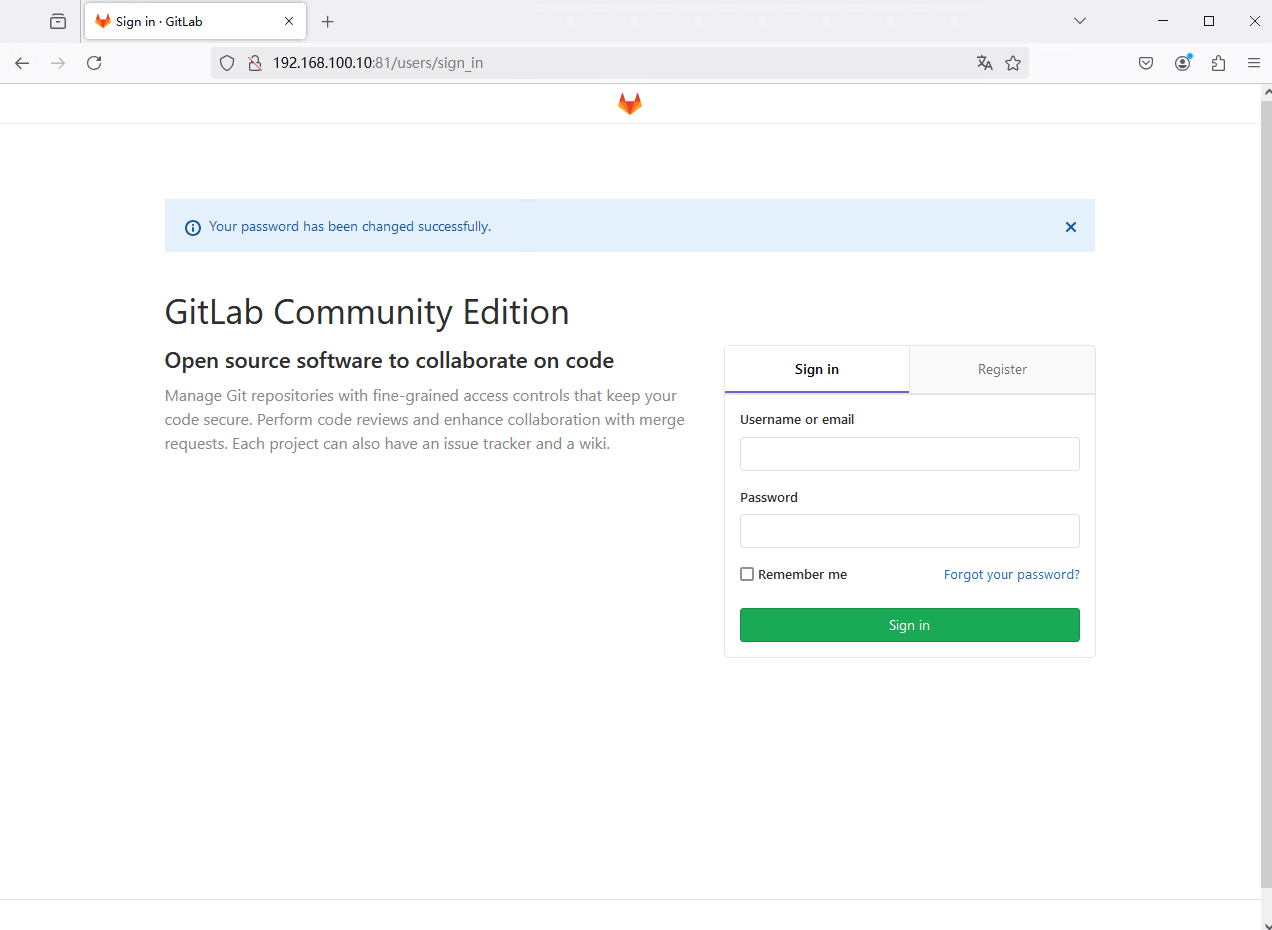This screenshot has height=930, width=1272.
Task: Click the save to Pocket icon
Action: pyautogui.click(x=1146, y=63)
